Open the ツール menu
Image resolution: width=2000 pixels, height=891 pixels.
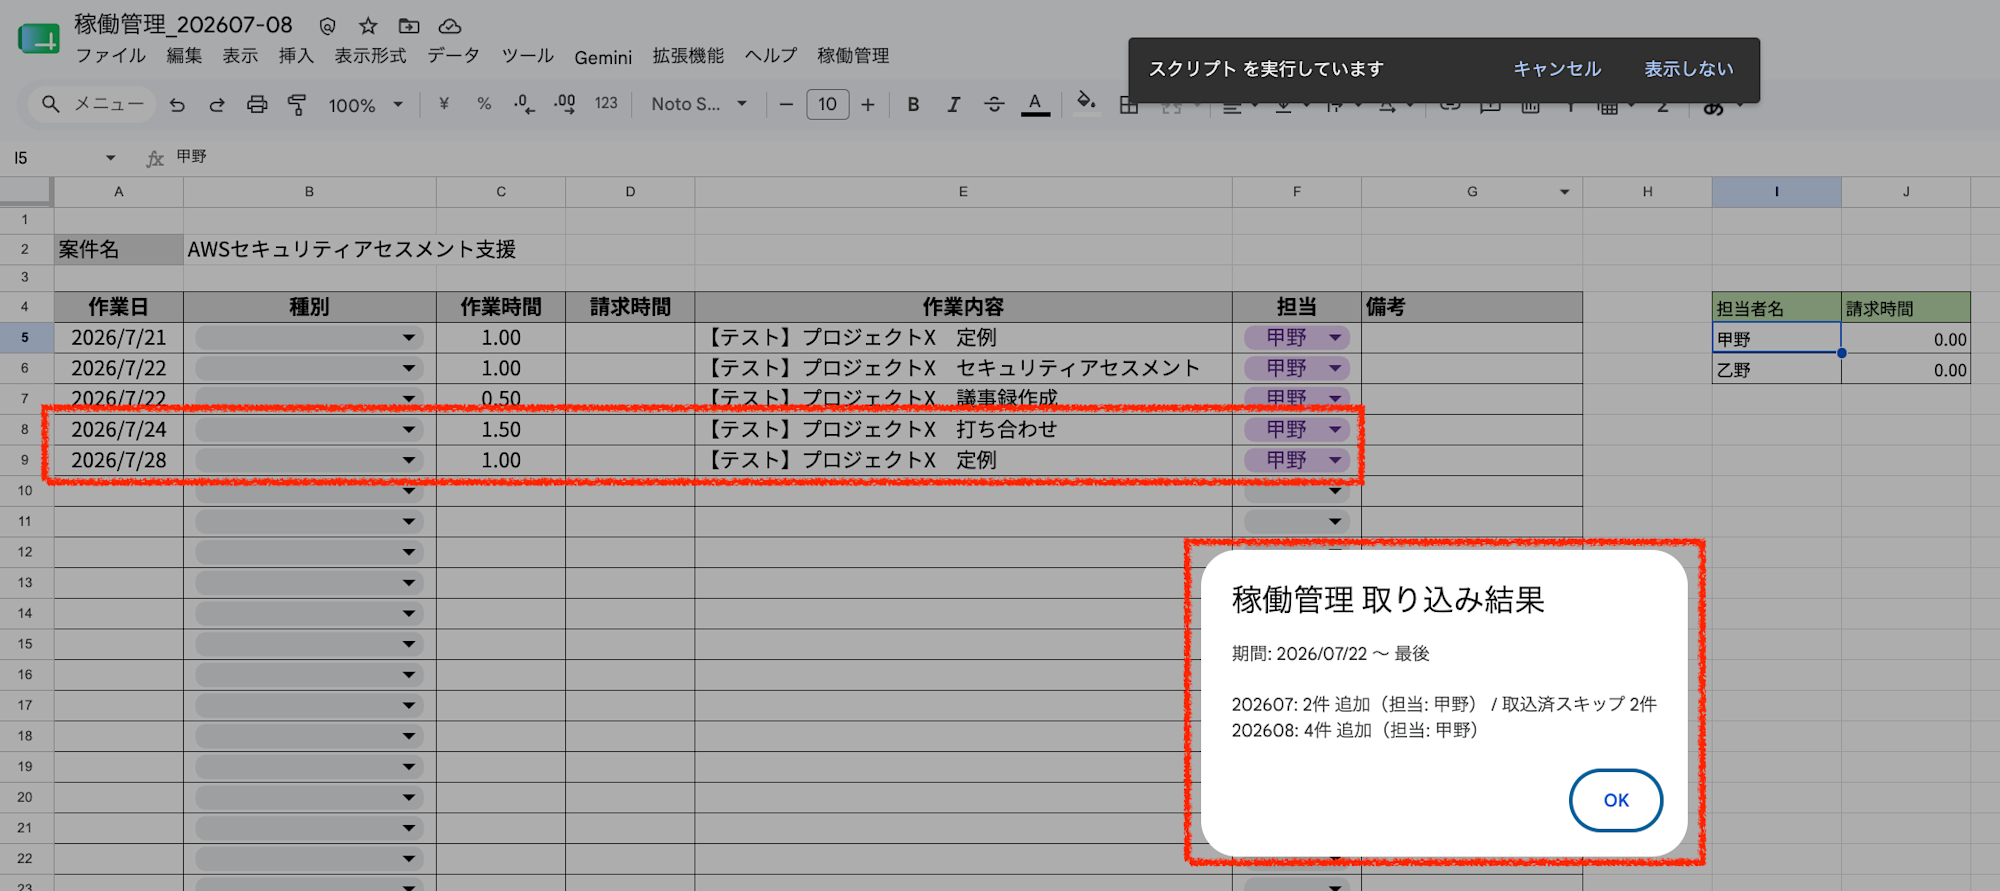(528, 56)
